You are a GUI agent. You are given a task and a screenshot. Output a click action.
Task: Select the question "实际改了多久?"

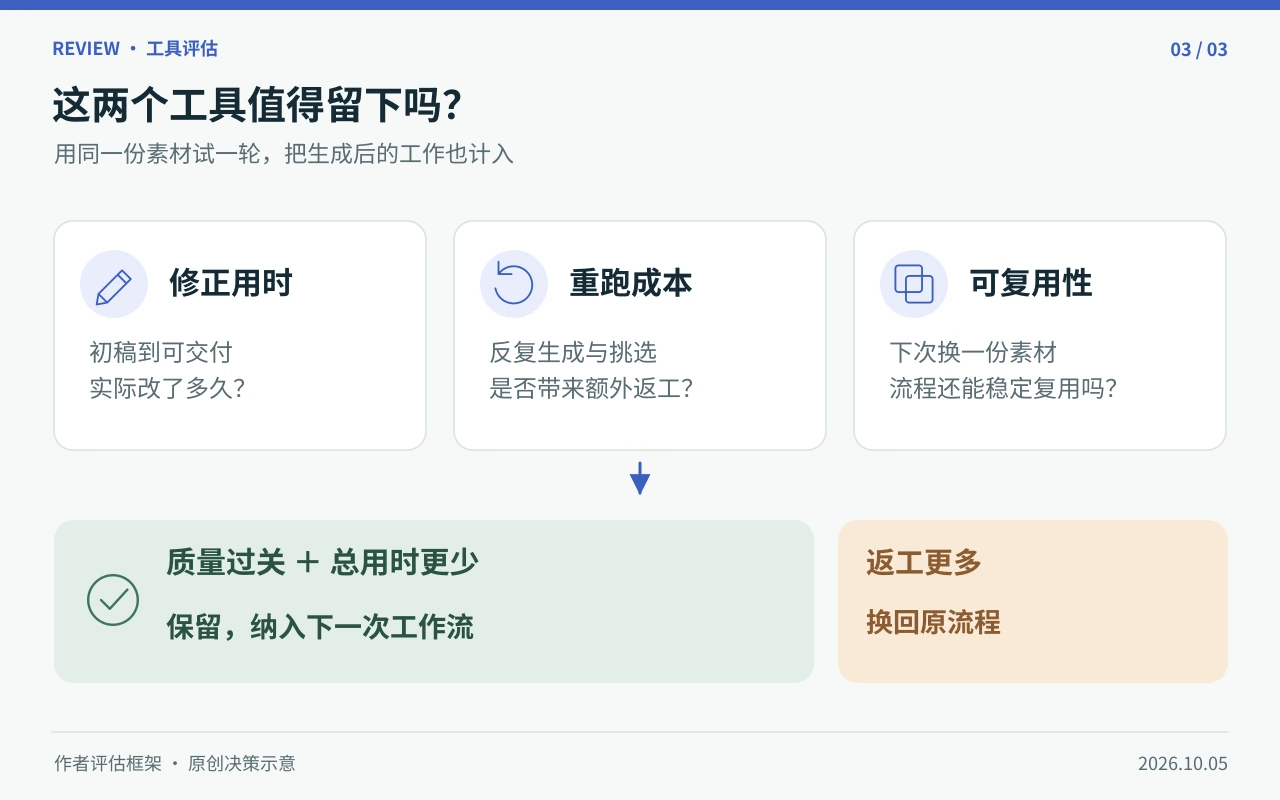167,388
